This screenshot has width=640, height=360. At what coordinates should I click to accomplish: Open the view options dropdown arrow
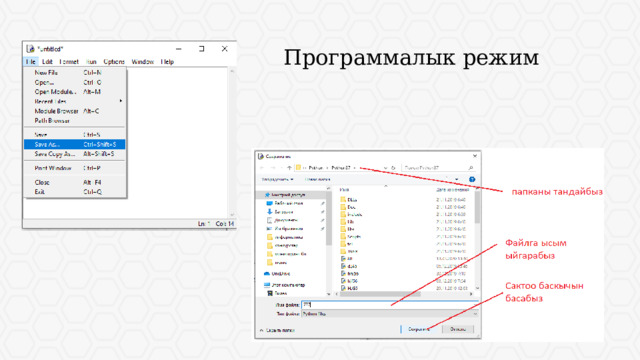tap(457, 180)
